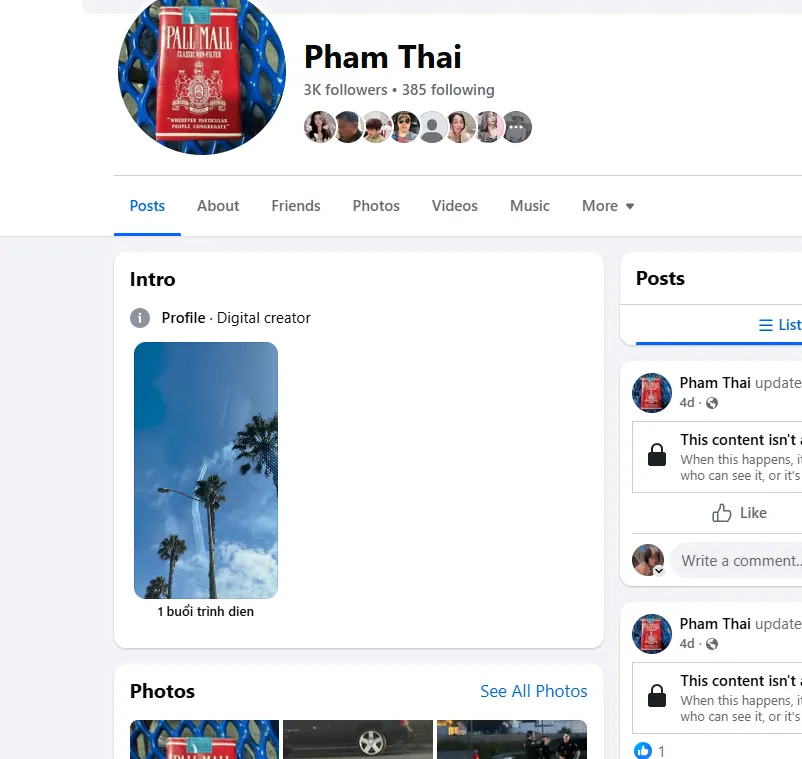
Task: Open the 385 following link
Action: point(448,90)
